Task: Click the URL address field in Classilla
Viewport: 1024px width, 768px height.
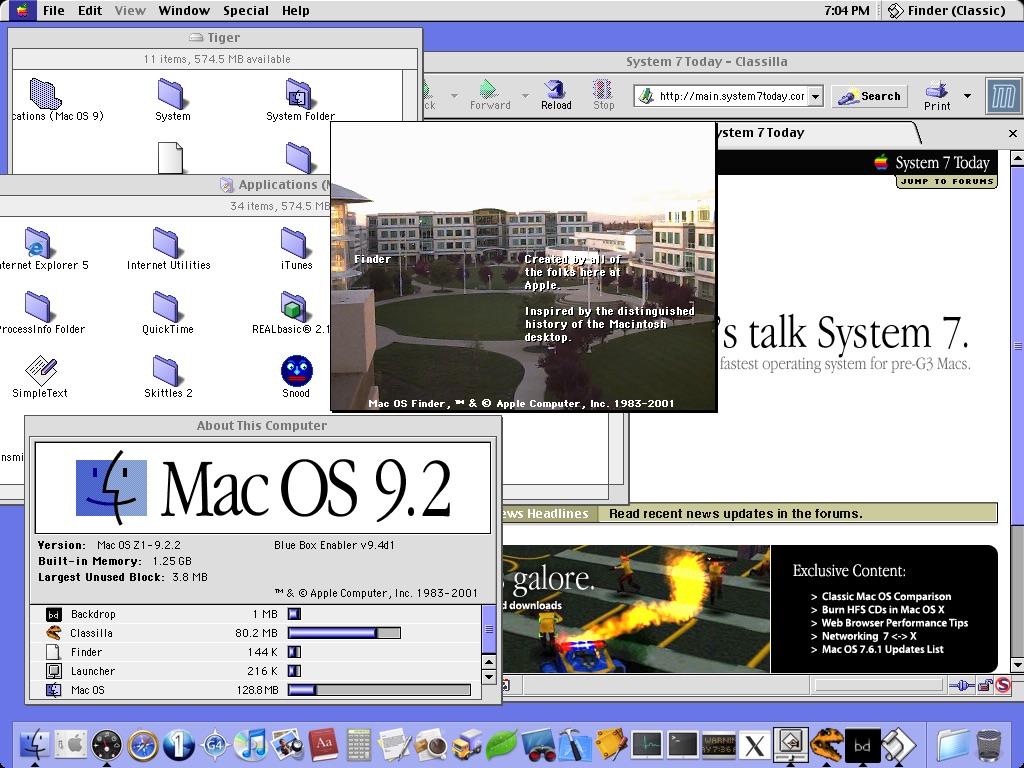Action: [721, 96]
